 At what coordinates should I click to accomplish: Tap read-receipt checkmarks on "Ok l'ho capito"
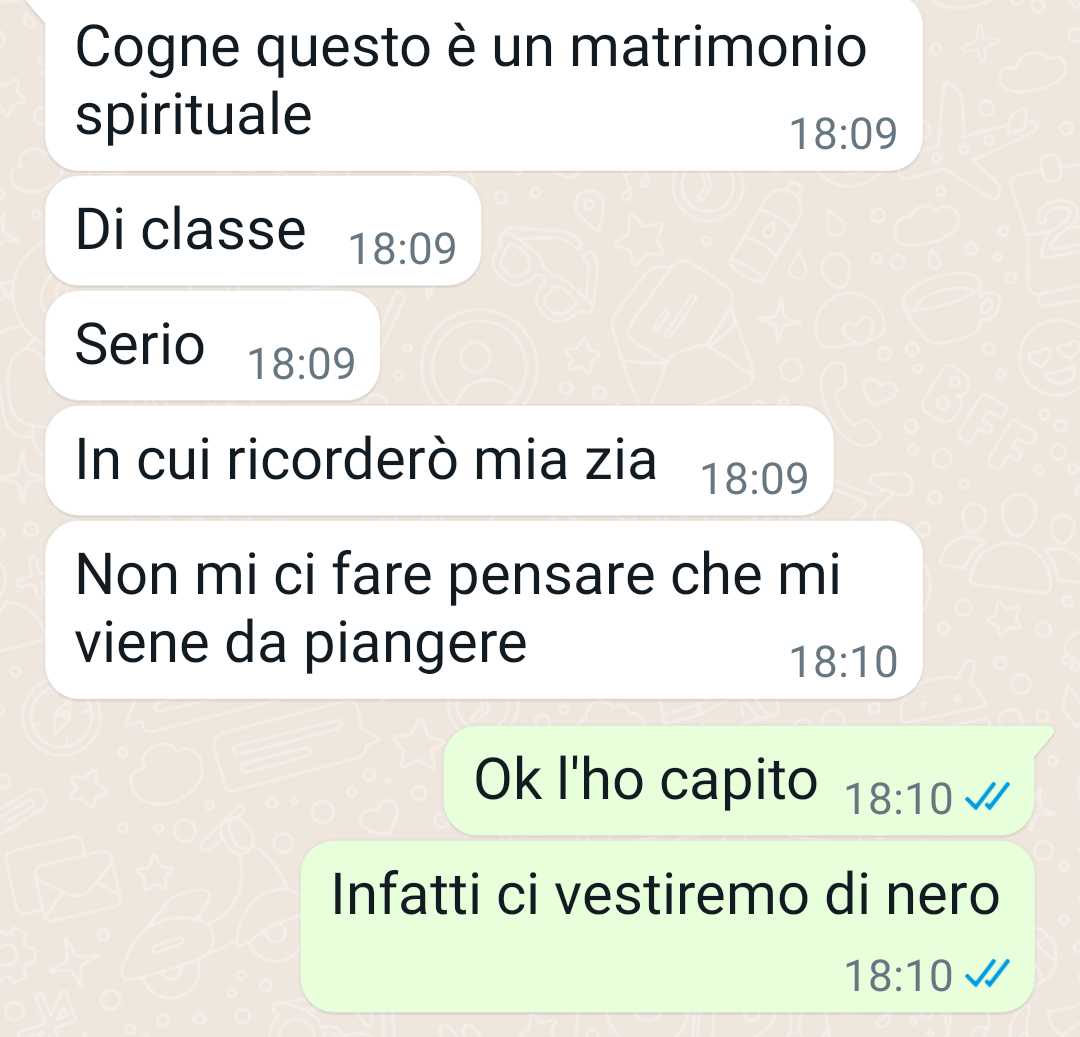987,797
